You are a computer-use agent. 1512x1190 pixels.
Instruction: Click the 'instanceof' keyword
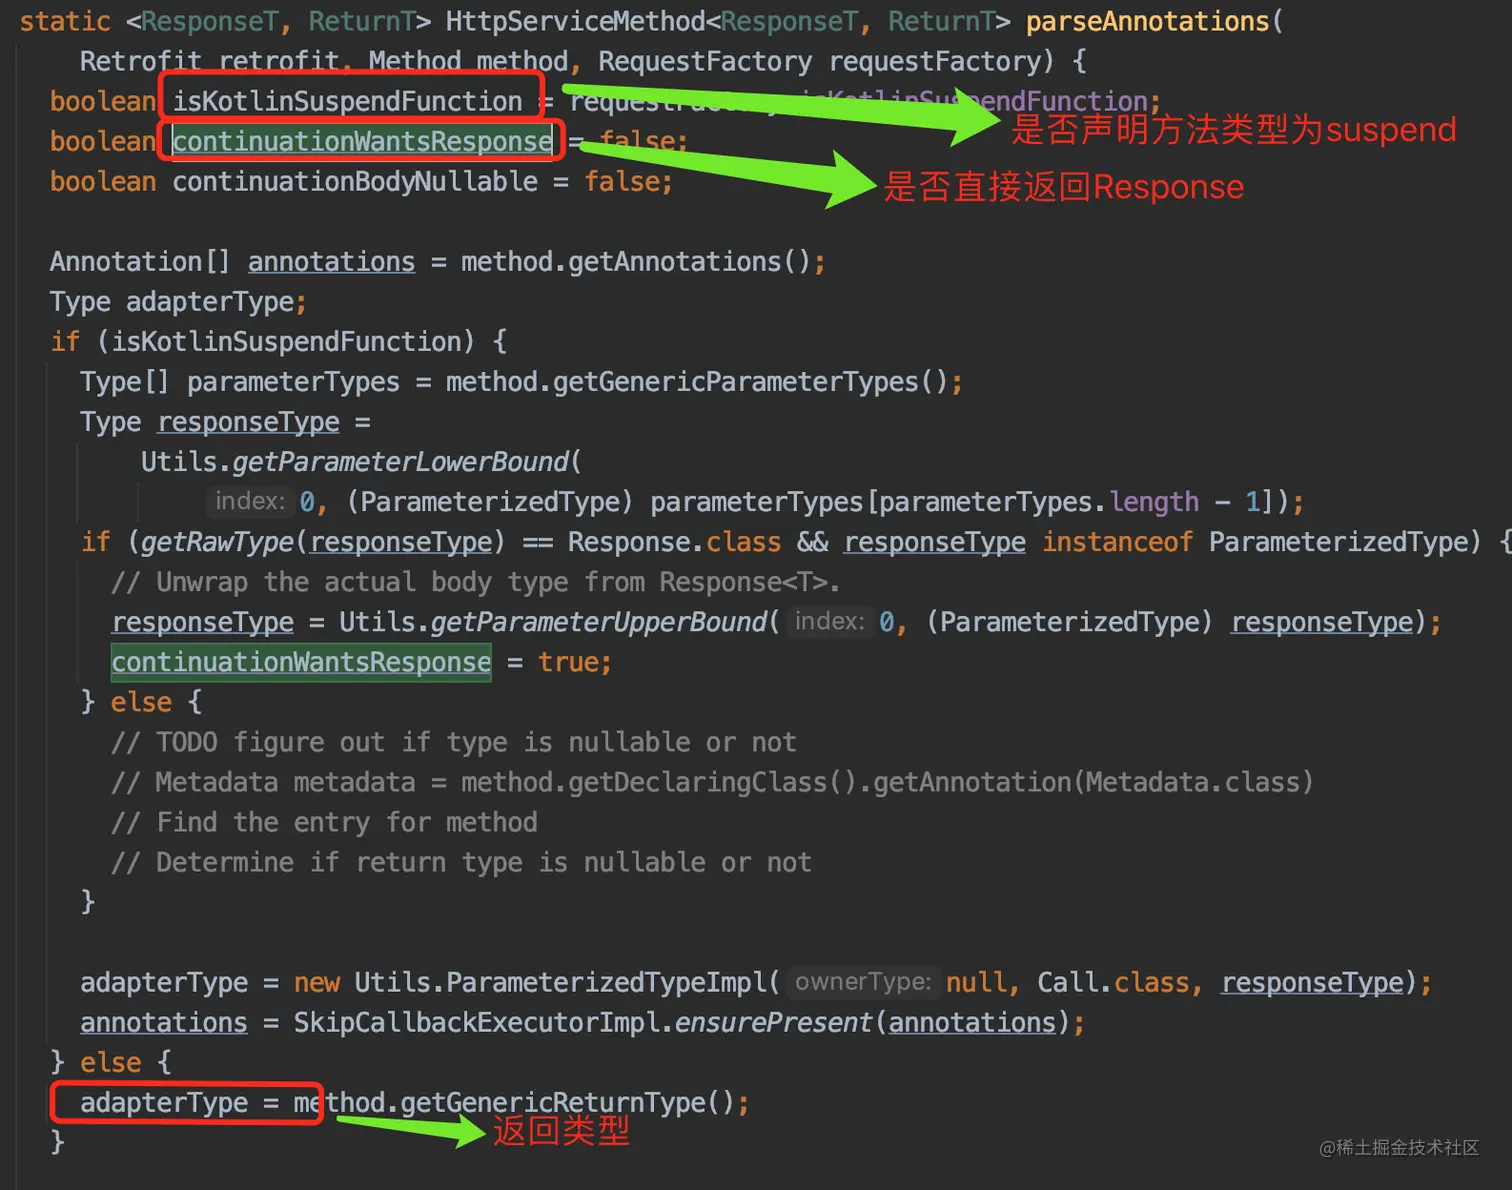1117,541
